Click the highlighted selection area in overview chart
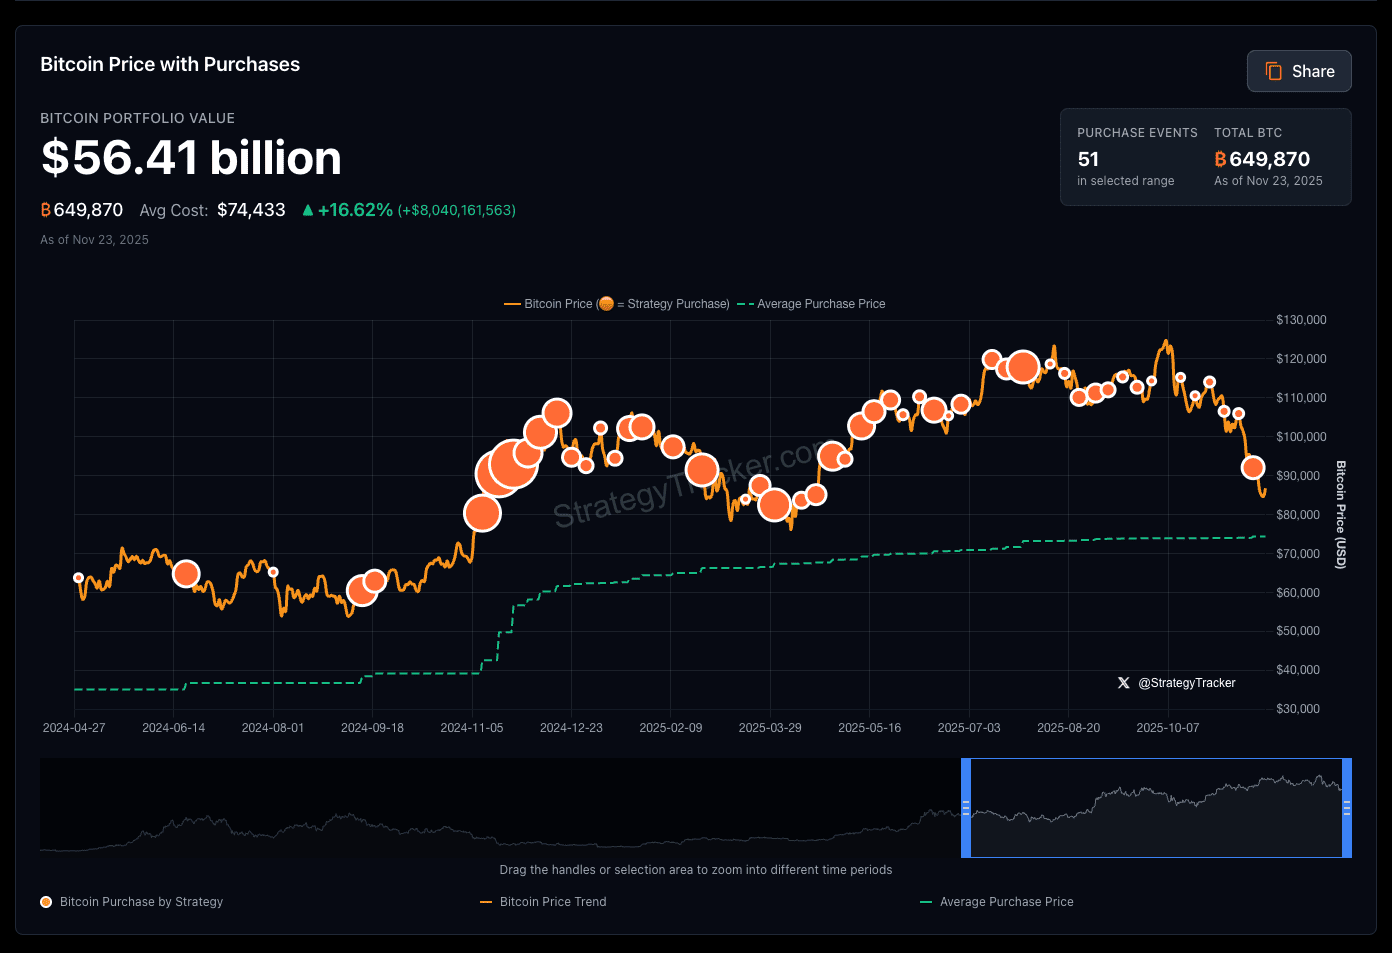This screenshot has width=1392, height=953. pos(1156,808)
